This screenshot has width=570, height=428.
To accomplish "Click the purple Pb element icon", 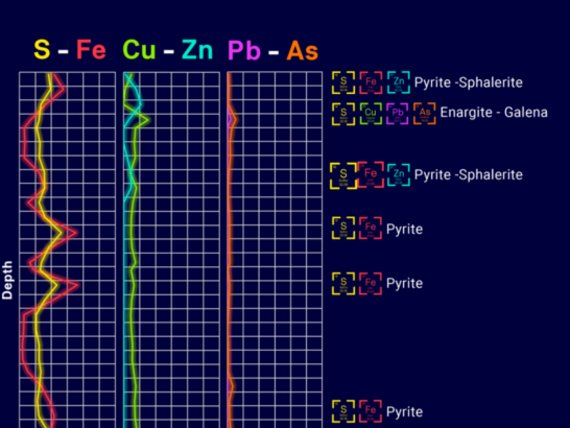I will 397,113.
